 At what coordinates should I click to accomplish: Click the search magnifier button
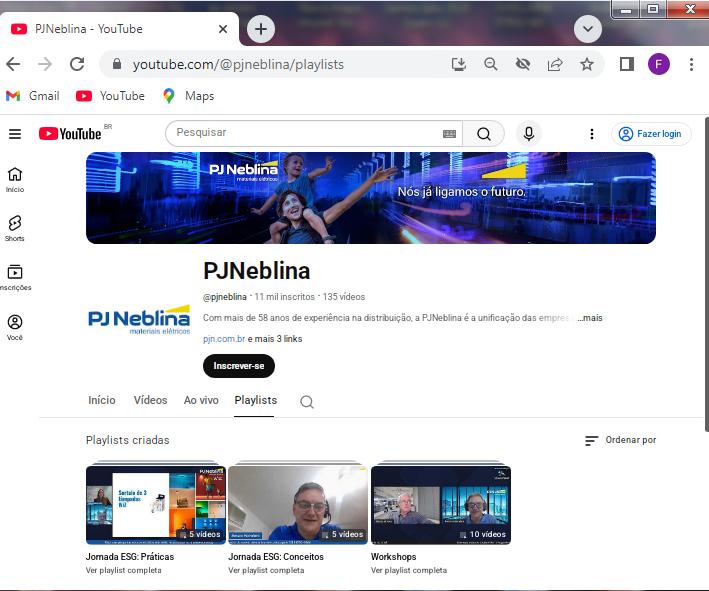[x=484, y=134]
